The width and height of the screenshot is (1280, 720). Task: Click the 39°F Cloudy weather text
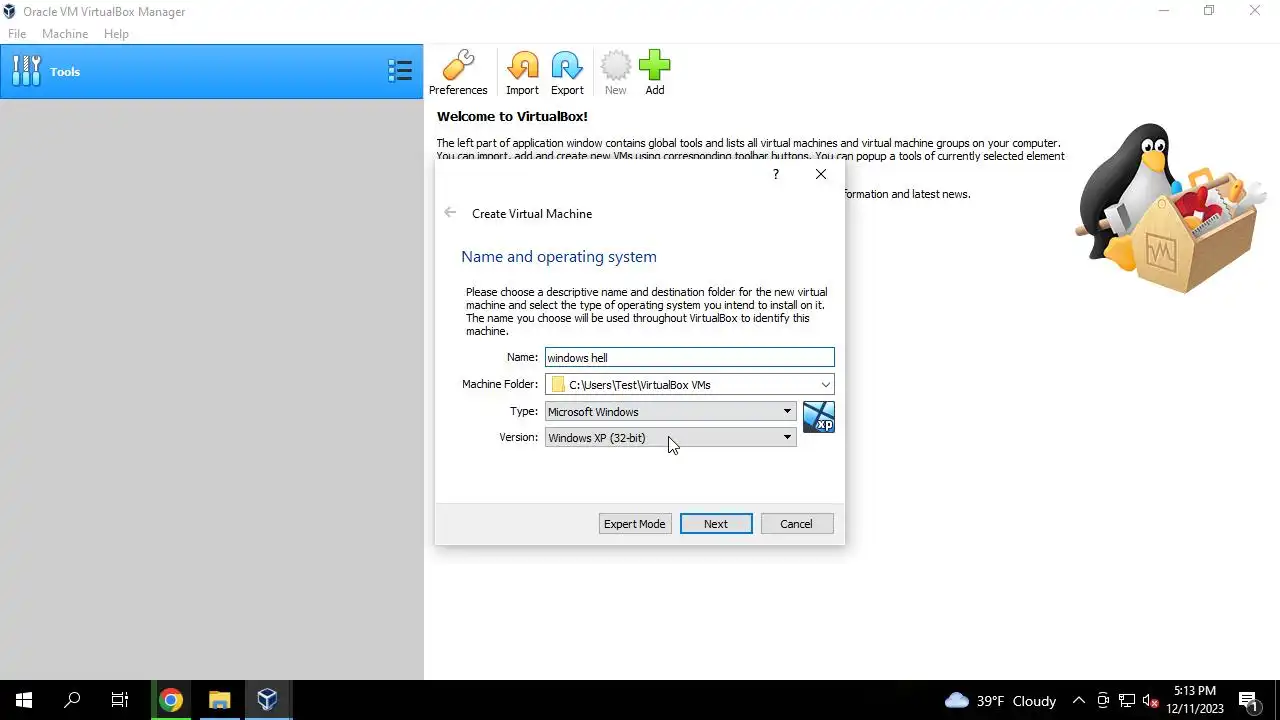pyautogui.click(x=1016, y=701)
